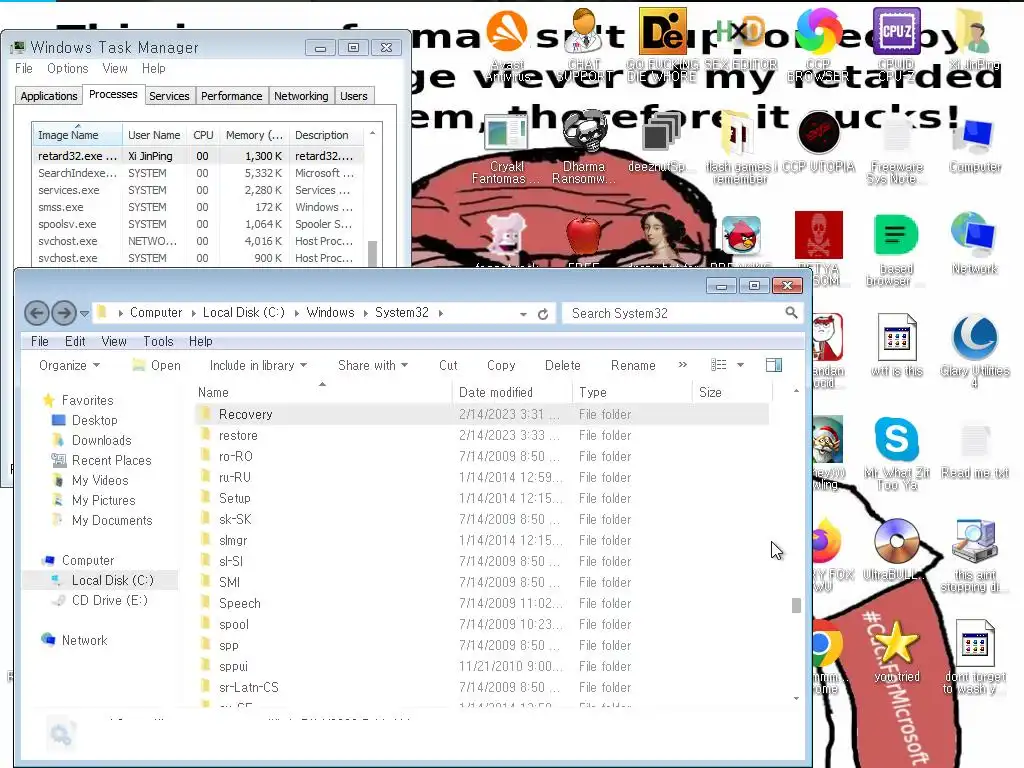Select the Speech folder row
The height and width of the screenshot is (768, 1024).
point(482,603)
